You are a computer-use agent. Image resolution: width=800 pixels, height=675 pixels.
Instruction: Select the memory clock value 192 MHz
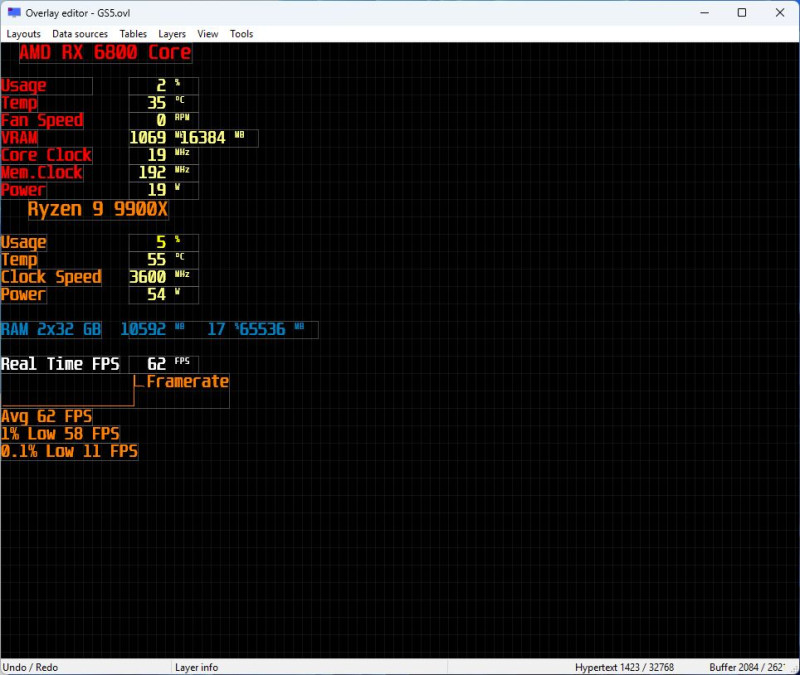coord(163,172)
